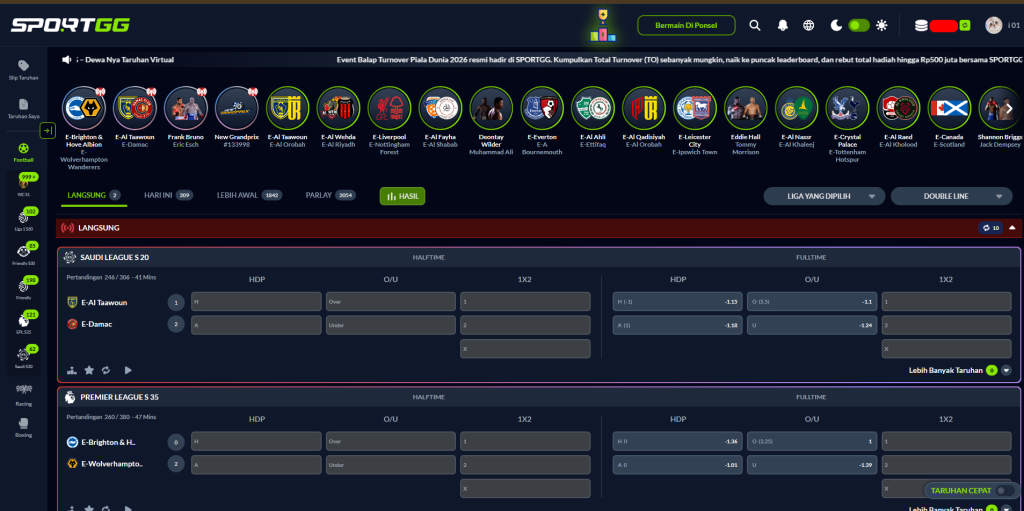Open the search icon in header
The height and width of the screenshot is (511, 1024).
coord(755,25)
